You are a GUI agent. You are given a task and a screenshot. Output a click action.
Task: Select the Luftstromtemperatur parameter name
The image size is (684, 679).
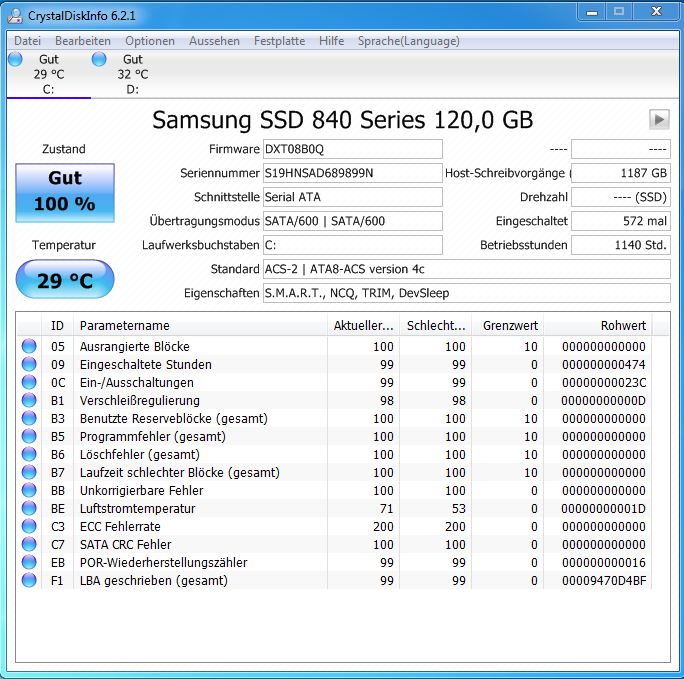pyautogui.click(x=137, y=508)
